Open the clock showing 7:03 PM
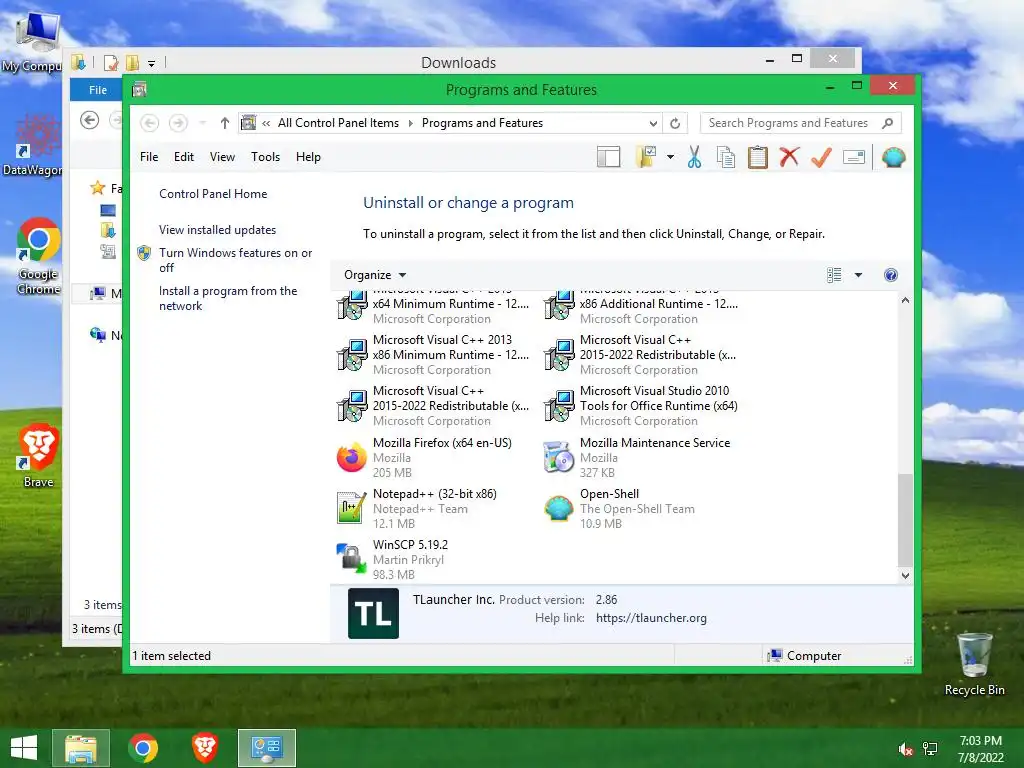The width and height of the screenshot is (1024, 768). point(980,749)
